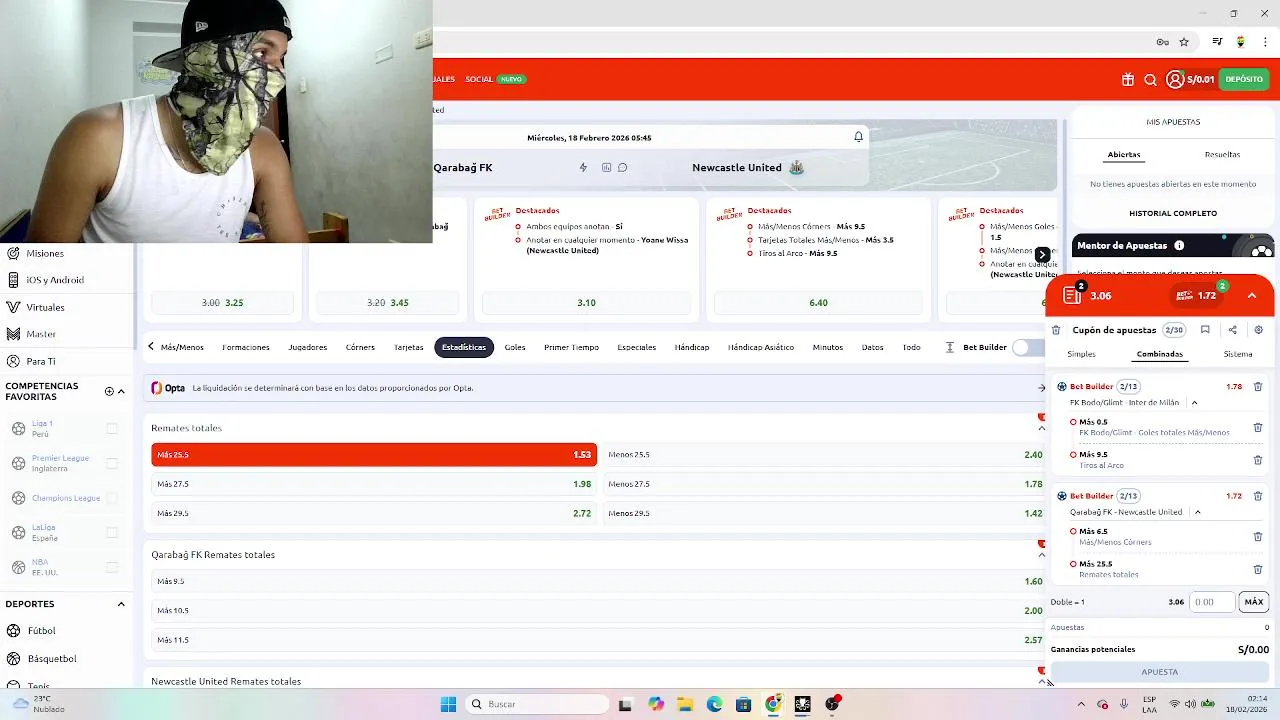The width and height of the screenshot is (1280, 720).
Task: Place bet with APUESTA button
Action: tap(1159, 672)
